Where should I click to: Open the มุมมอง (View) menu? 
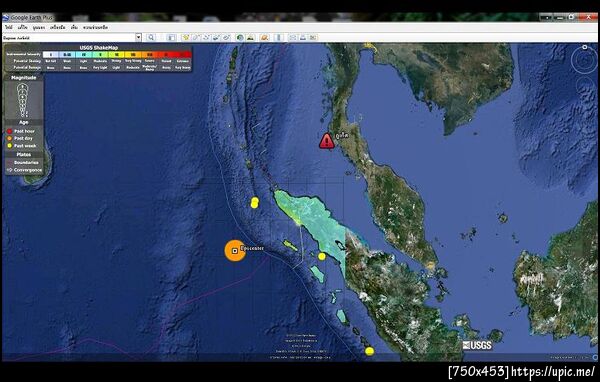pos(39,28)
